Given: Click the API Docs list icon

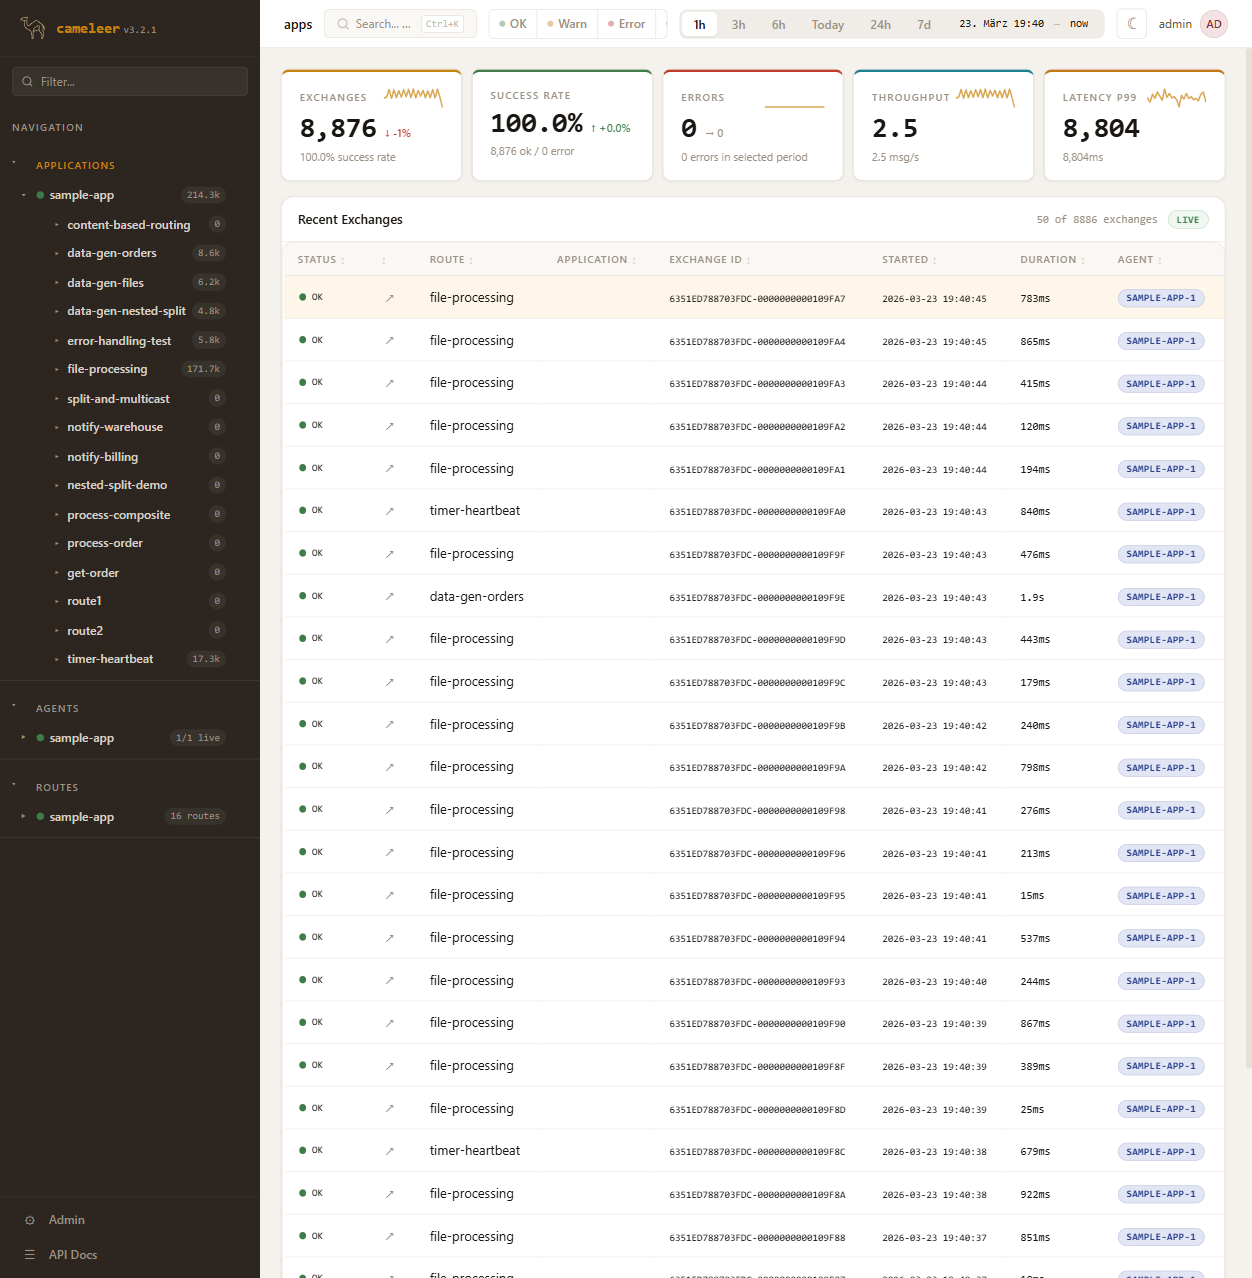Looking at the screenshot, I should click(30, 1255).
